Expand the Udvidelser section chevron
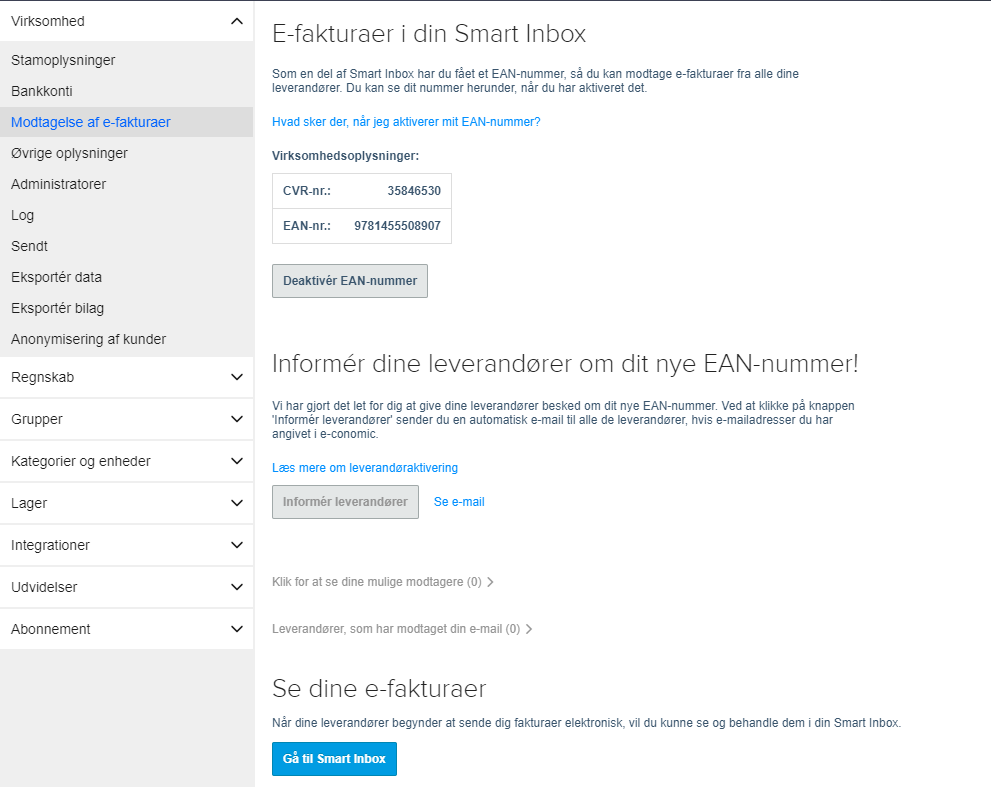 237,587
